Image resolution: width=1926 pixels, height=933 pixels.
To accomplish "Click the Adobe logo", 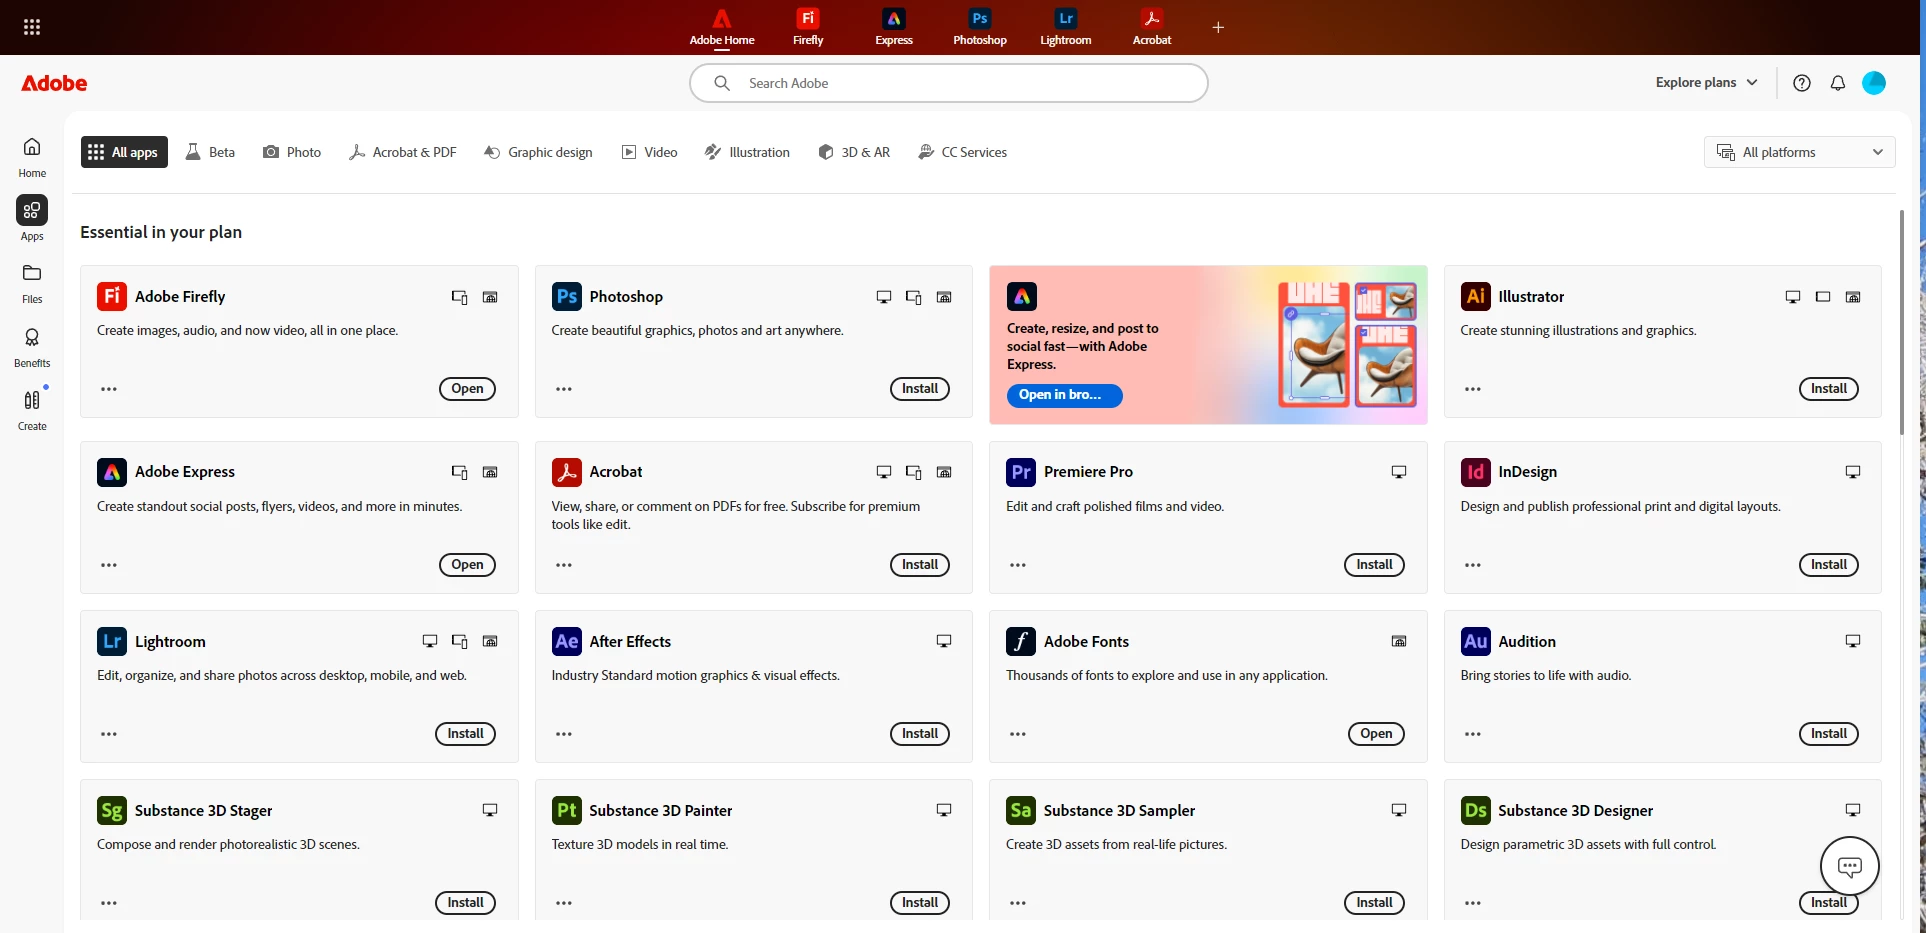I will 54,83.
